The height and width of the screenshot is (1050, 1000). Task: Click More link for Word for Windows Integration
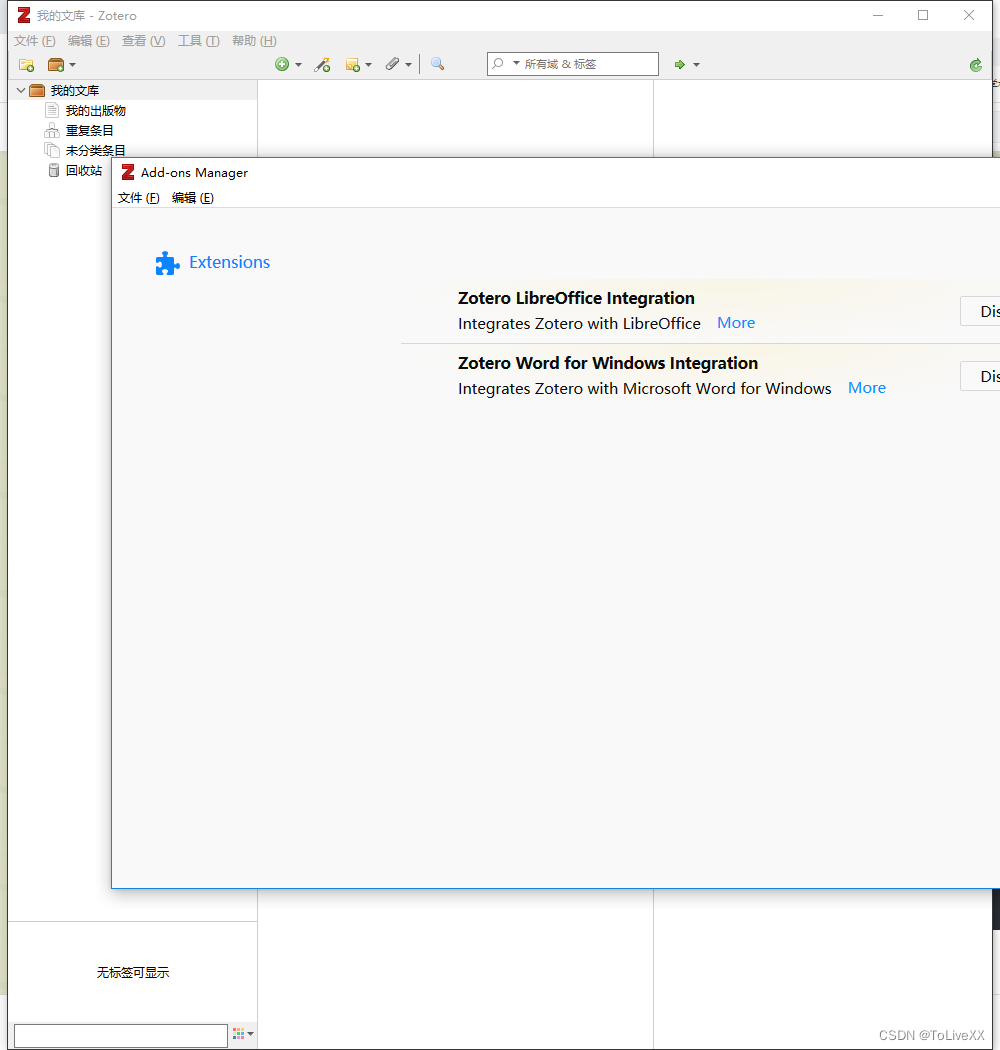point(867,388)
